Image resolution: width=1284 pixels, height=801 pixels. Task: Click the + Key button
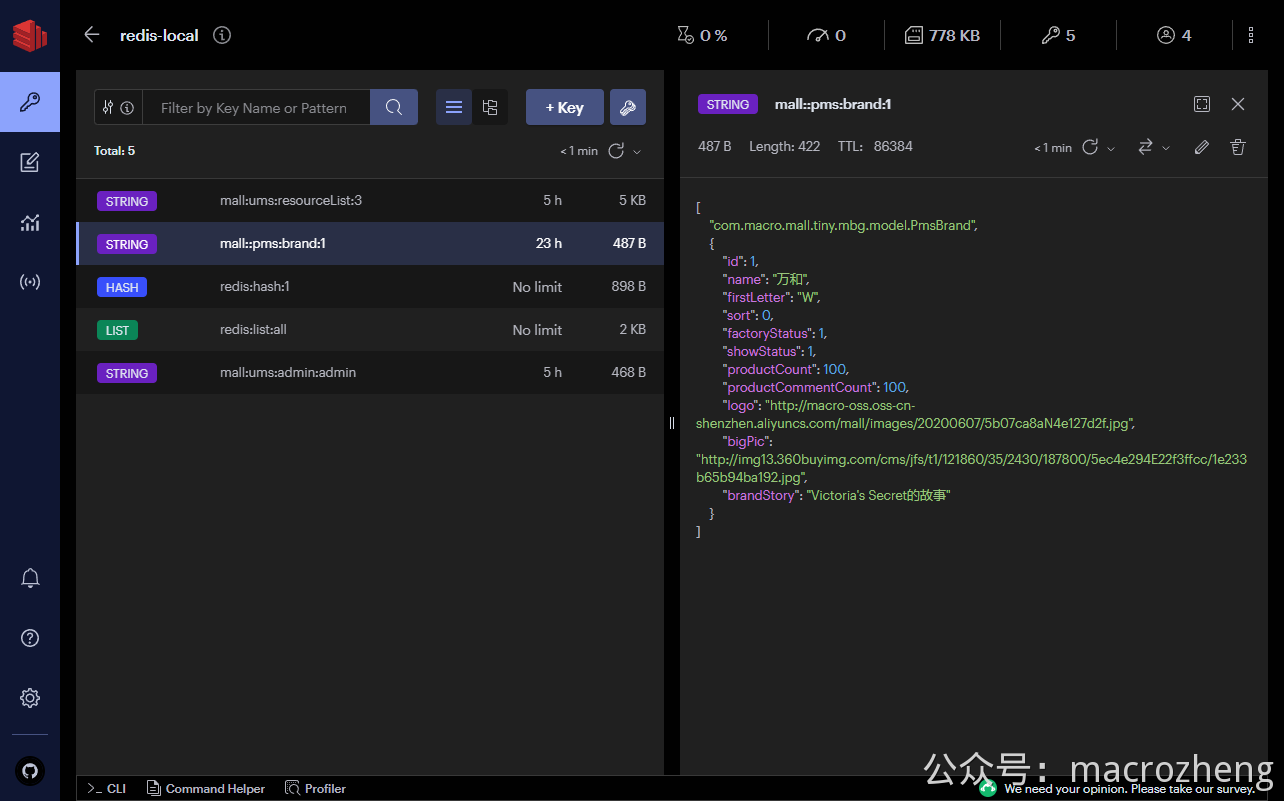(x=565, y=108)
